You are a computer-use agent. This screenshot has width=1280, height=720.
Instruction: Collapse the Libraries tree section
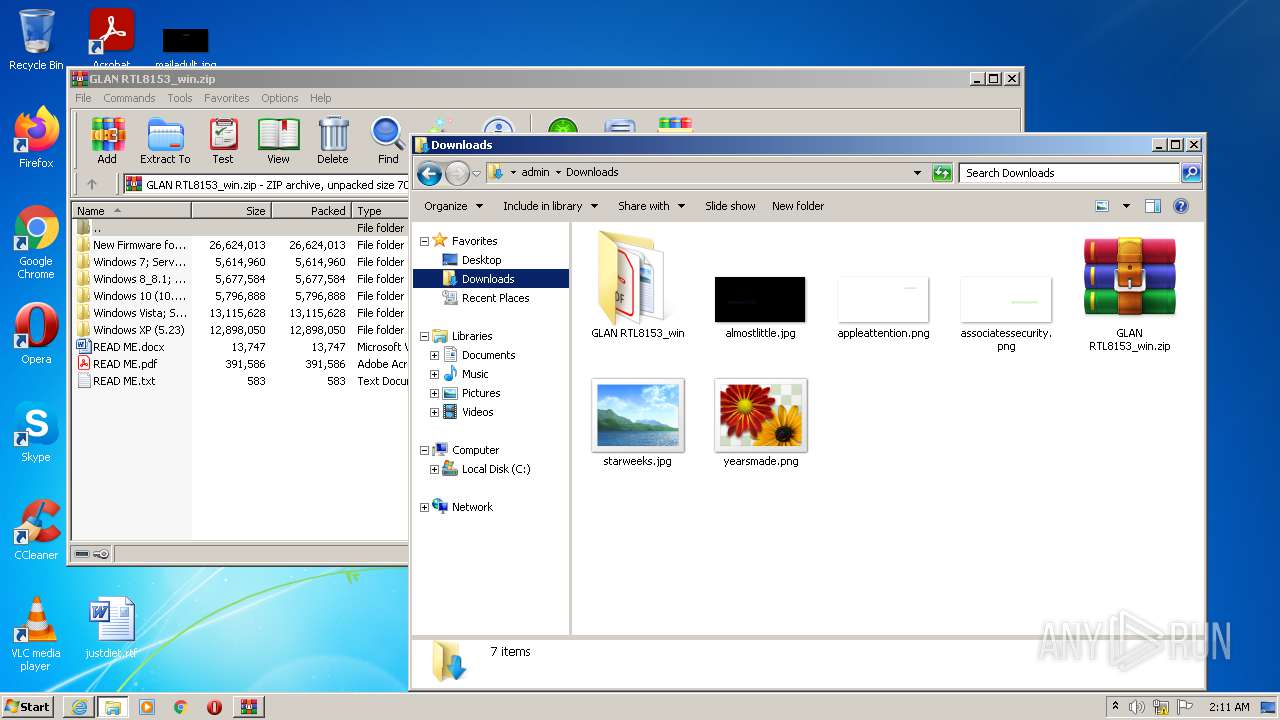pos(424,336)
